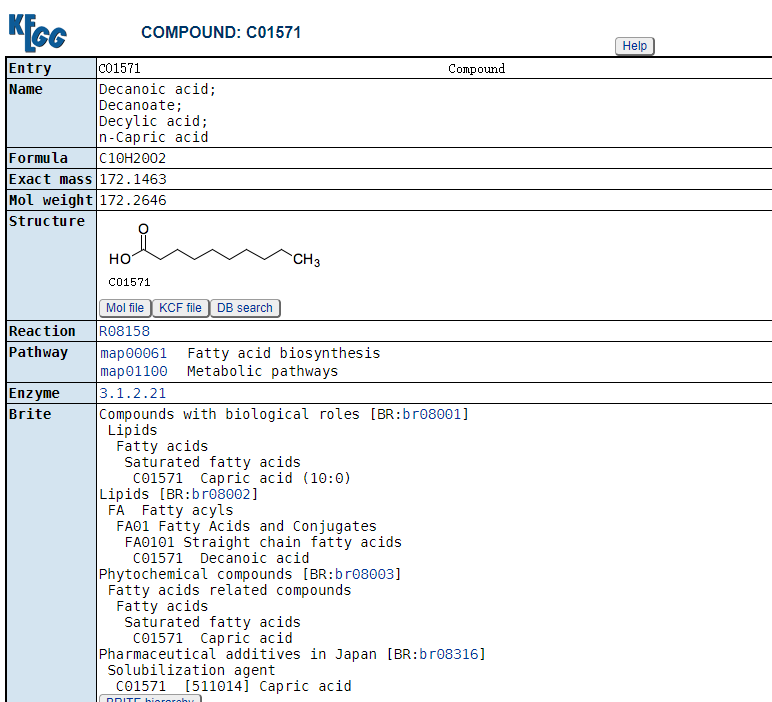
Task: Click the BRITE hierarchy button
Action: click(150, 699)
